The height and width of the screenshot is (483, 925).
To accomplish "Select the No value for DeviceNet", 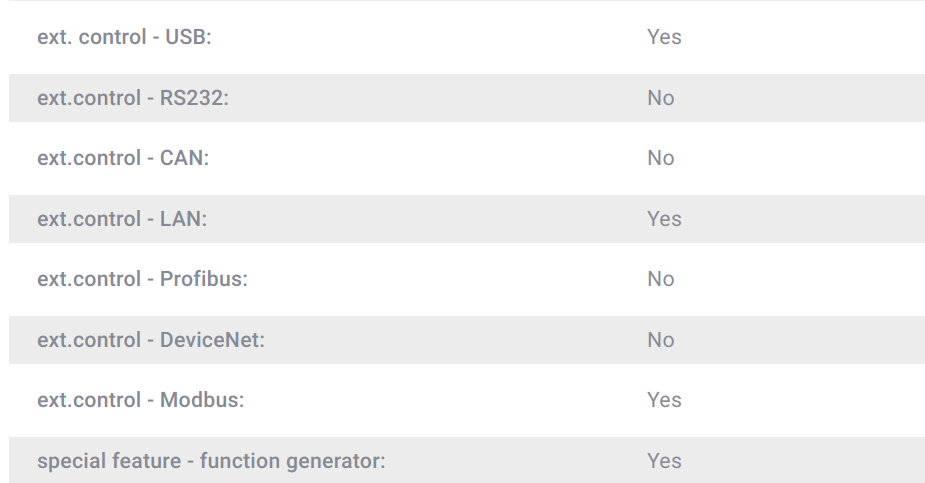I will coord(661,340).
